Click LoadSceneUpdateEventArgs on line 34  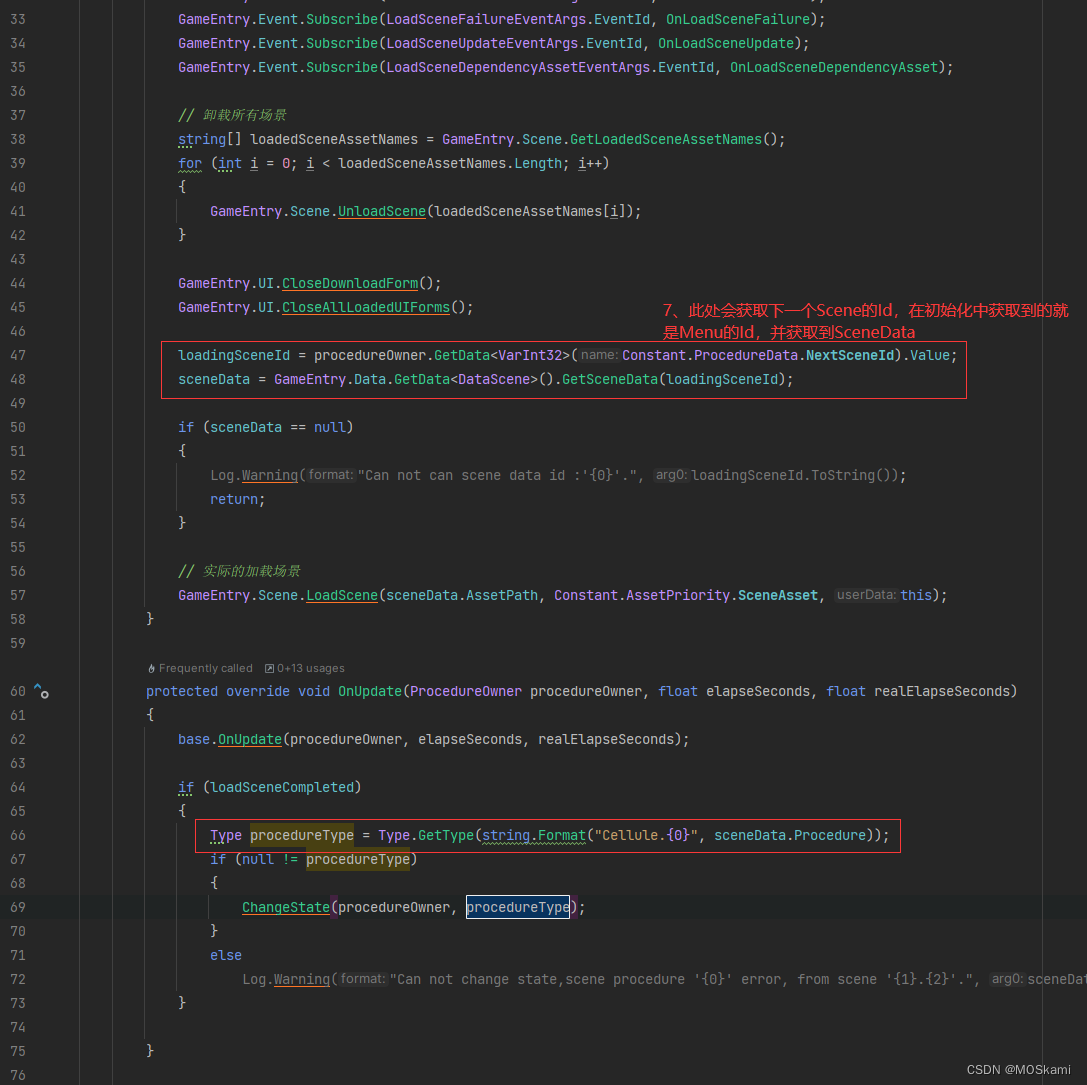482,44
